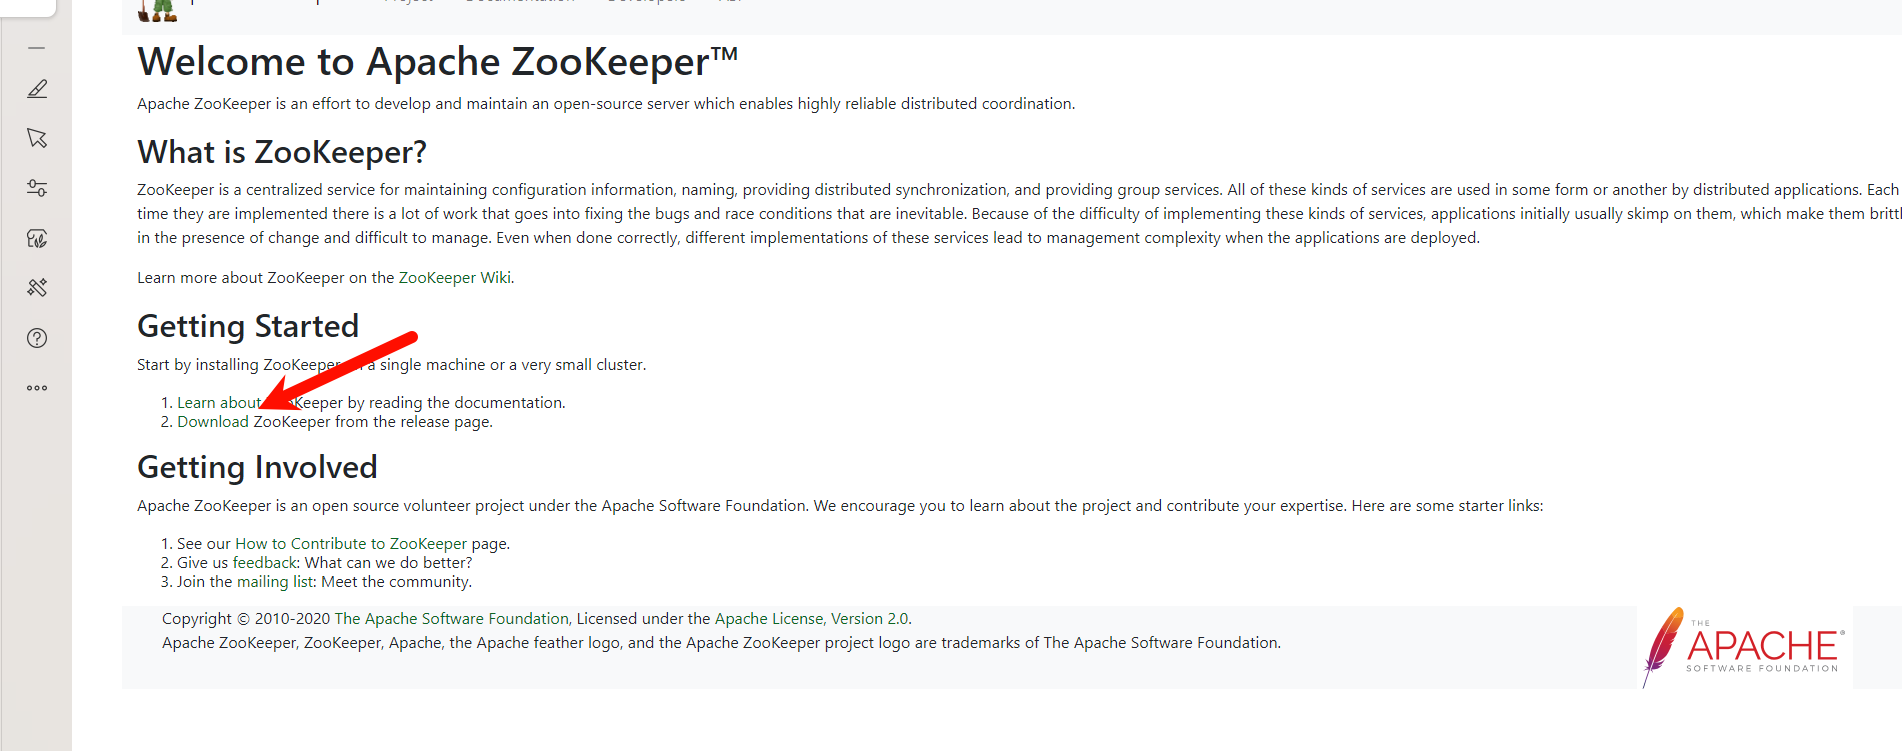The image size is (1902, 751).
Task: Open the mailing list link
Action: click(x=275, y=582)
